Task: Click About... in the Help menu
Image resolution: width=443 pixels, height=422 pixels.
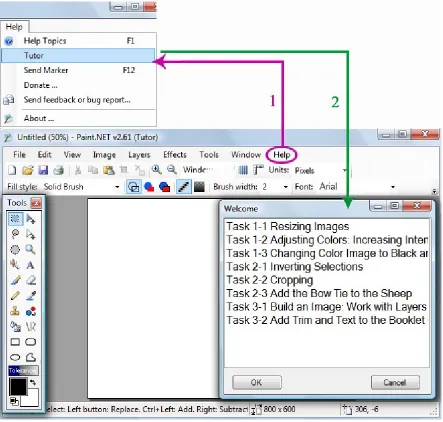Action: click(x=78, y=118)
